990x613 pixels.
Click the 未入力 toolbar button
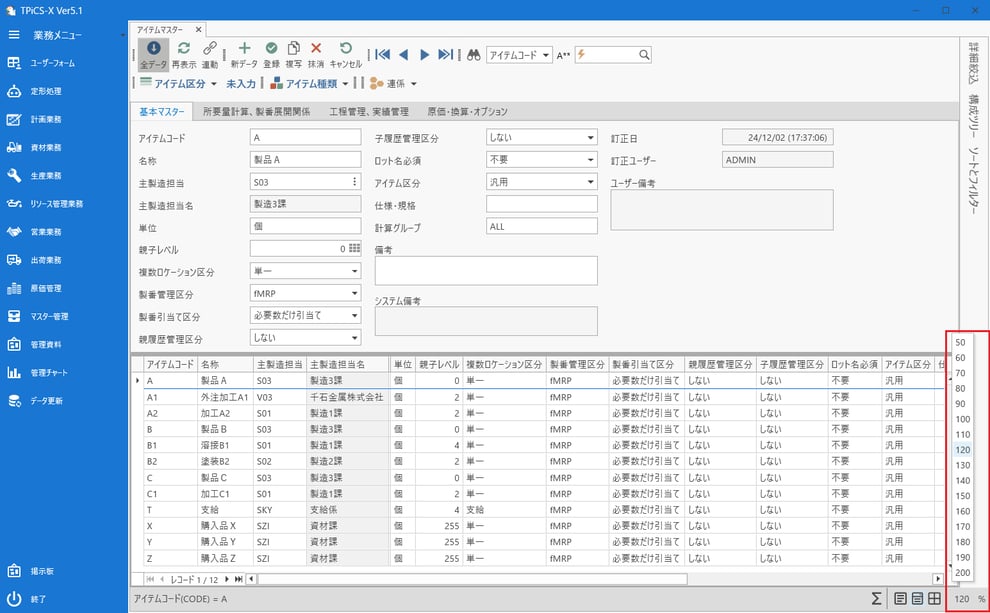pos(241,84)
